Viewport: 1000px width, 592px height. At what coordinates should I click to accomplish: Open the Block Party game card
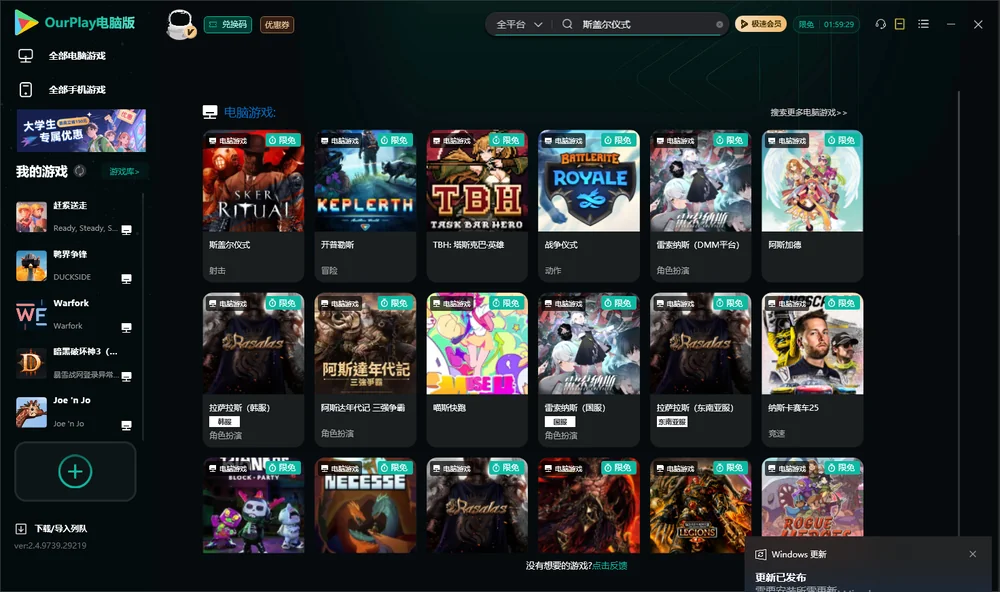tap(253, 505)
